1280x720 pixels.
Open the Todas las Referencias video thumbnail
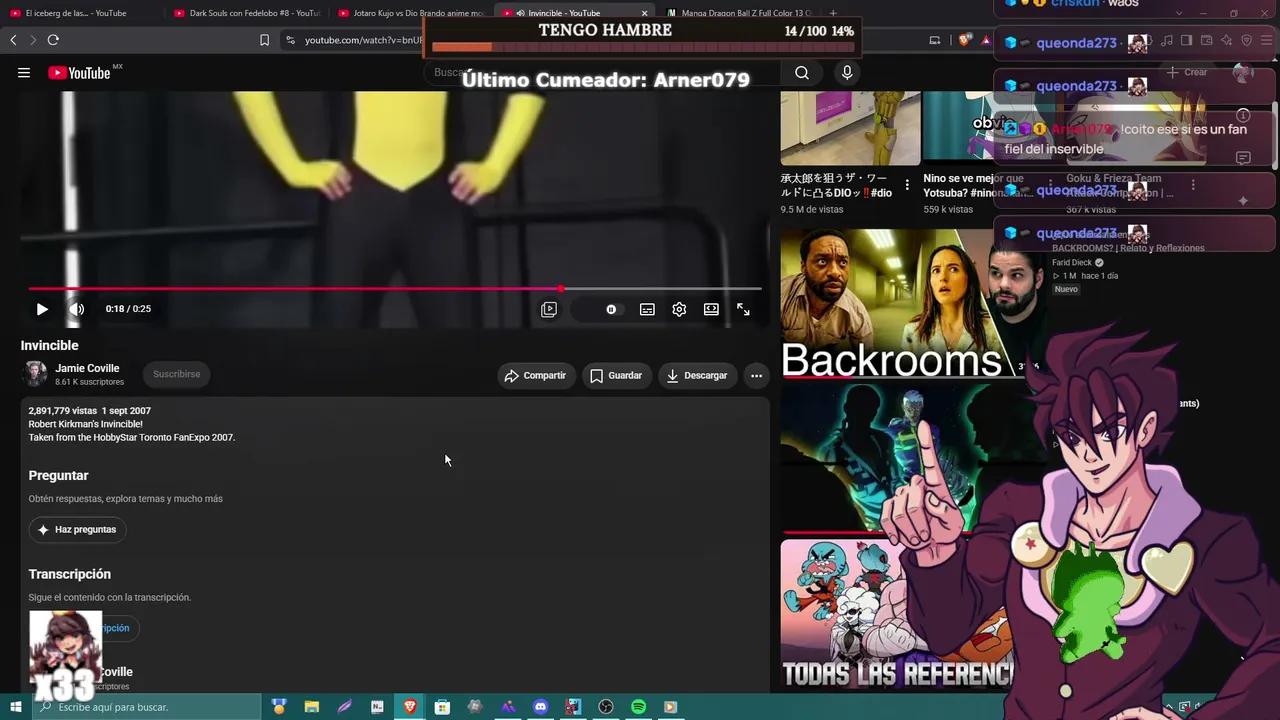[x=896, y=614]
